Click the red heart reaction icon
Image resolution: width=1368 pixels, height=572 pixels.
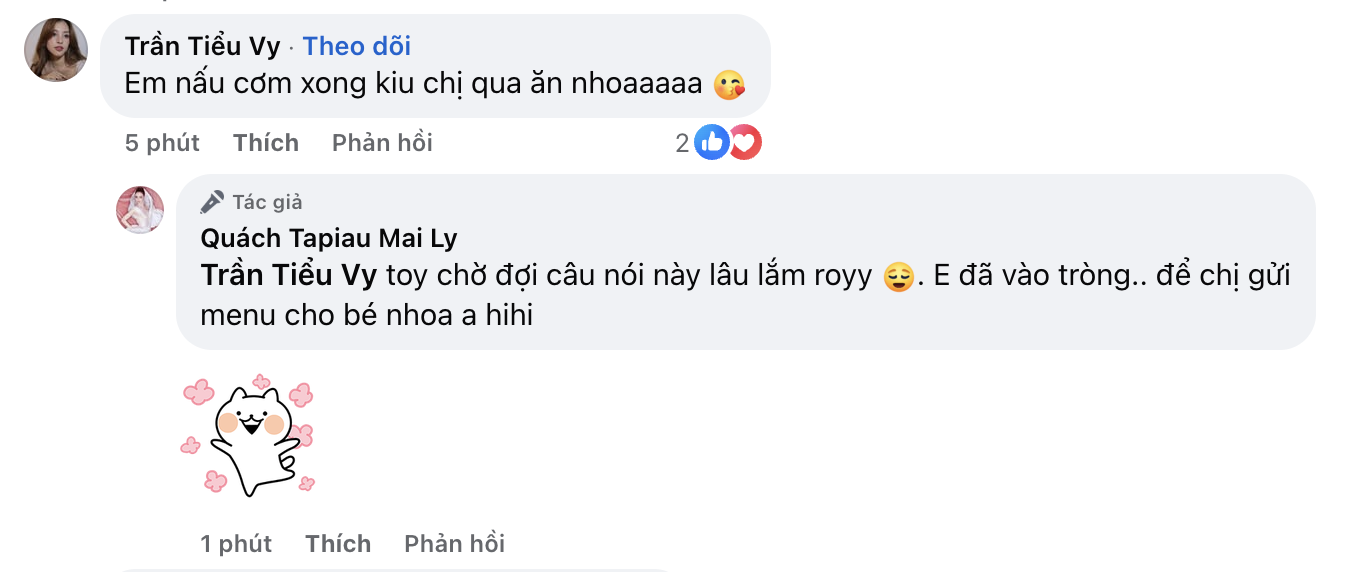[x=744, y=143]
